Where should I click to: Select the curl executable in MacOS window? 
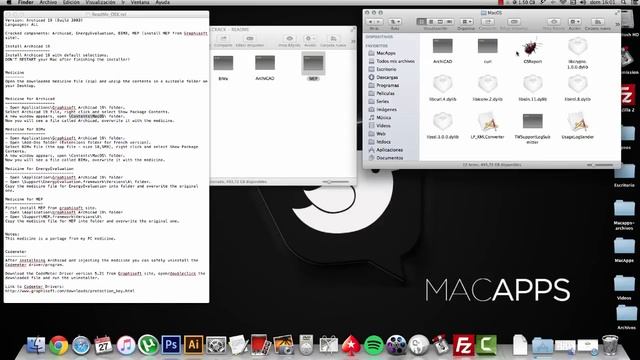pos(487,46)
